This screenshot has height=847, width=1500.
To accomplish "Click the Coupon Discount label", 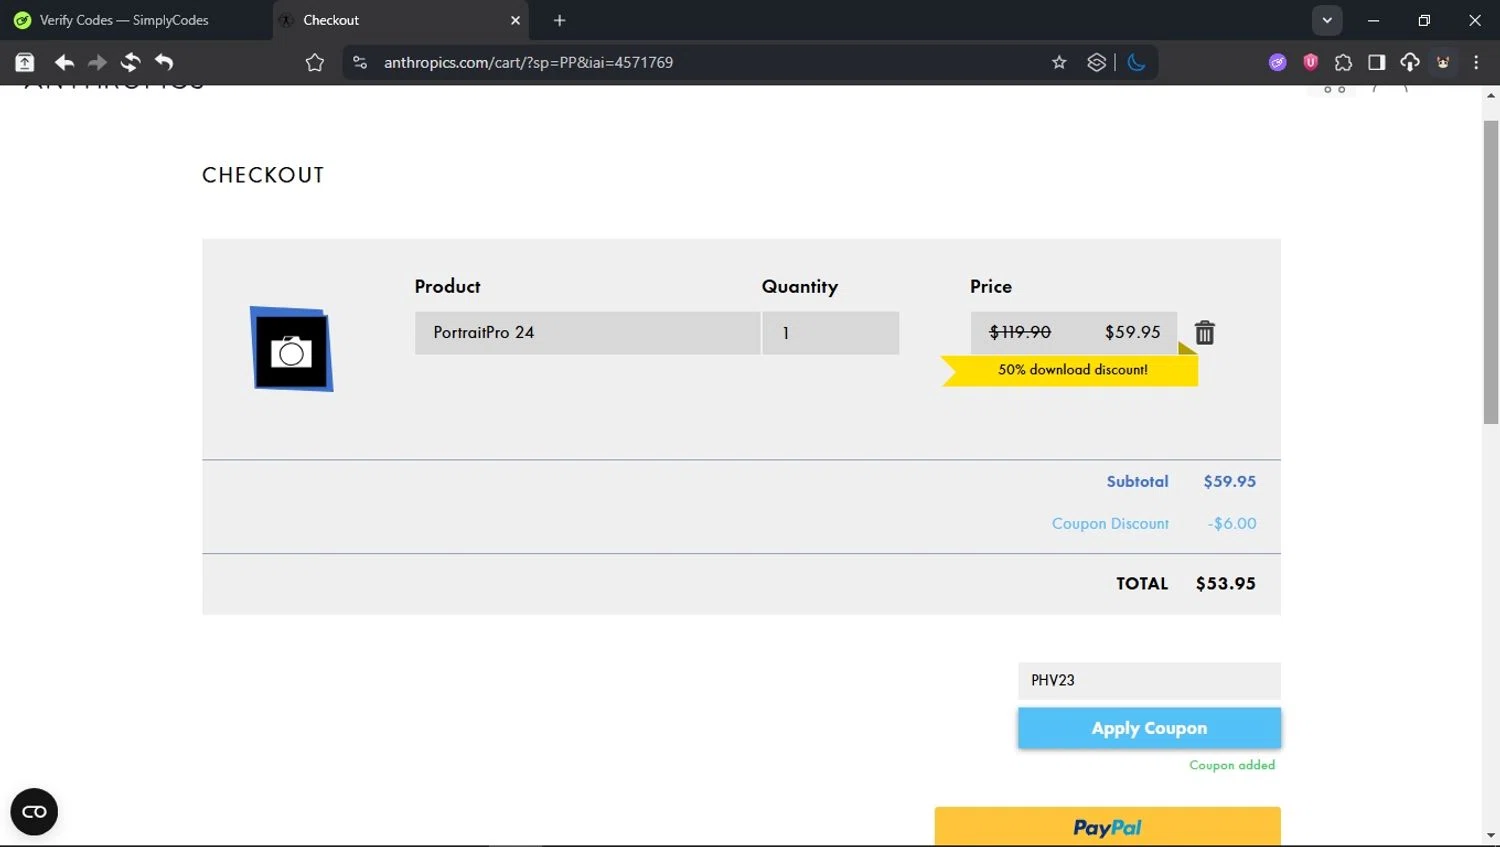I will point(1110,523).
